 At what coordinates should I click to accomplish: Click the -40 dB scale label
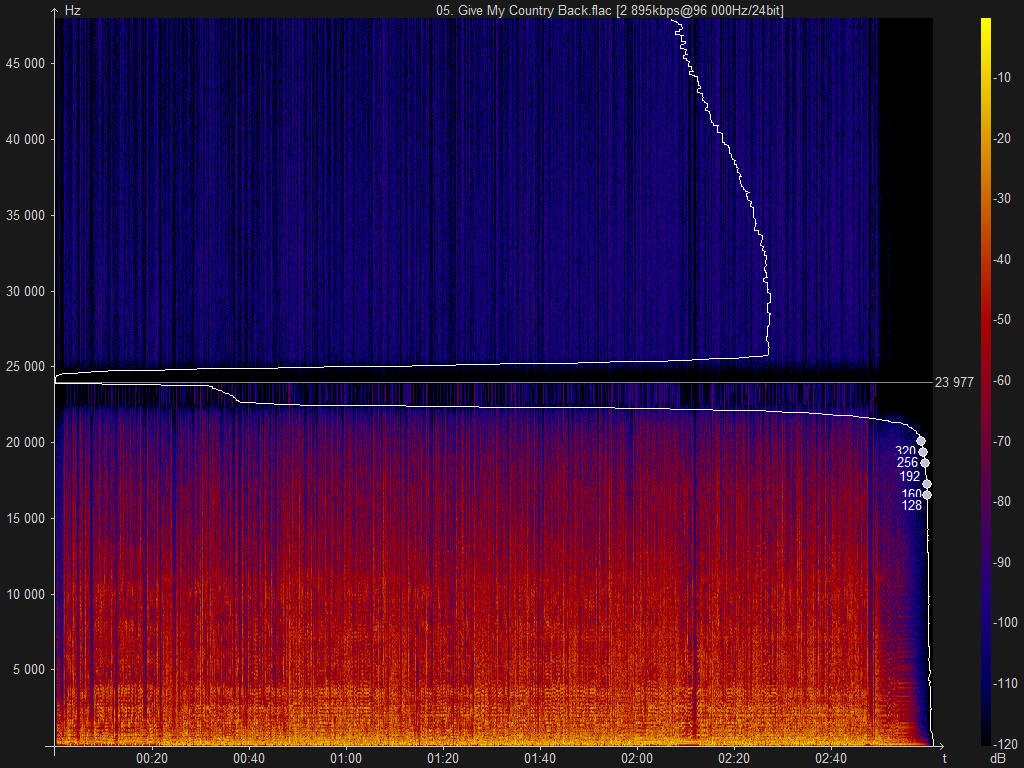[1002, 259]
